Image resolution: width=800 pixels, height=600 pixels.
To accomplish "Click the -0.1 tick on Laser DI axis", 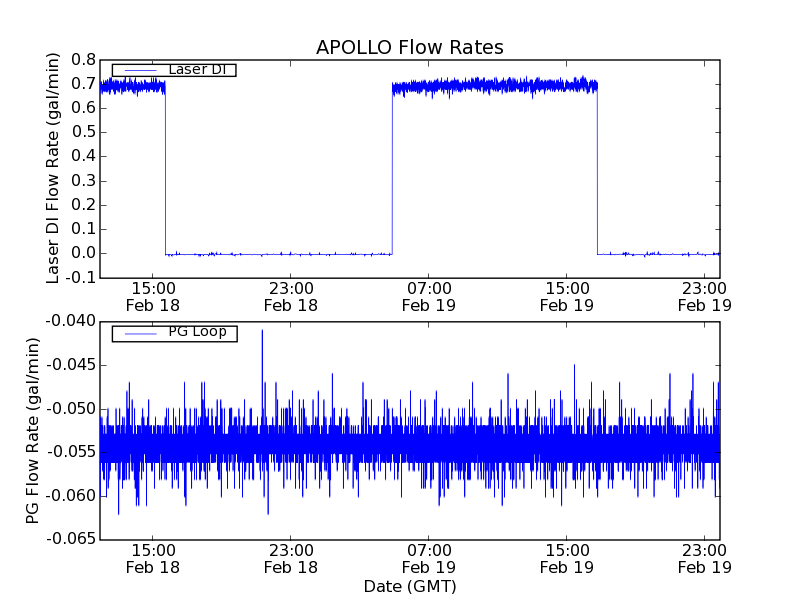I will point(80,278).
